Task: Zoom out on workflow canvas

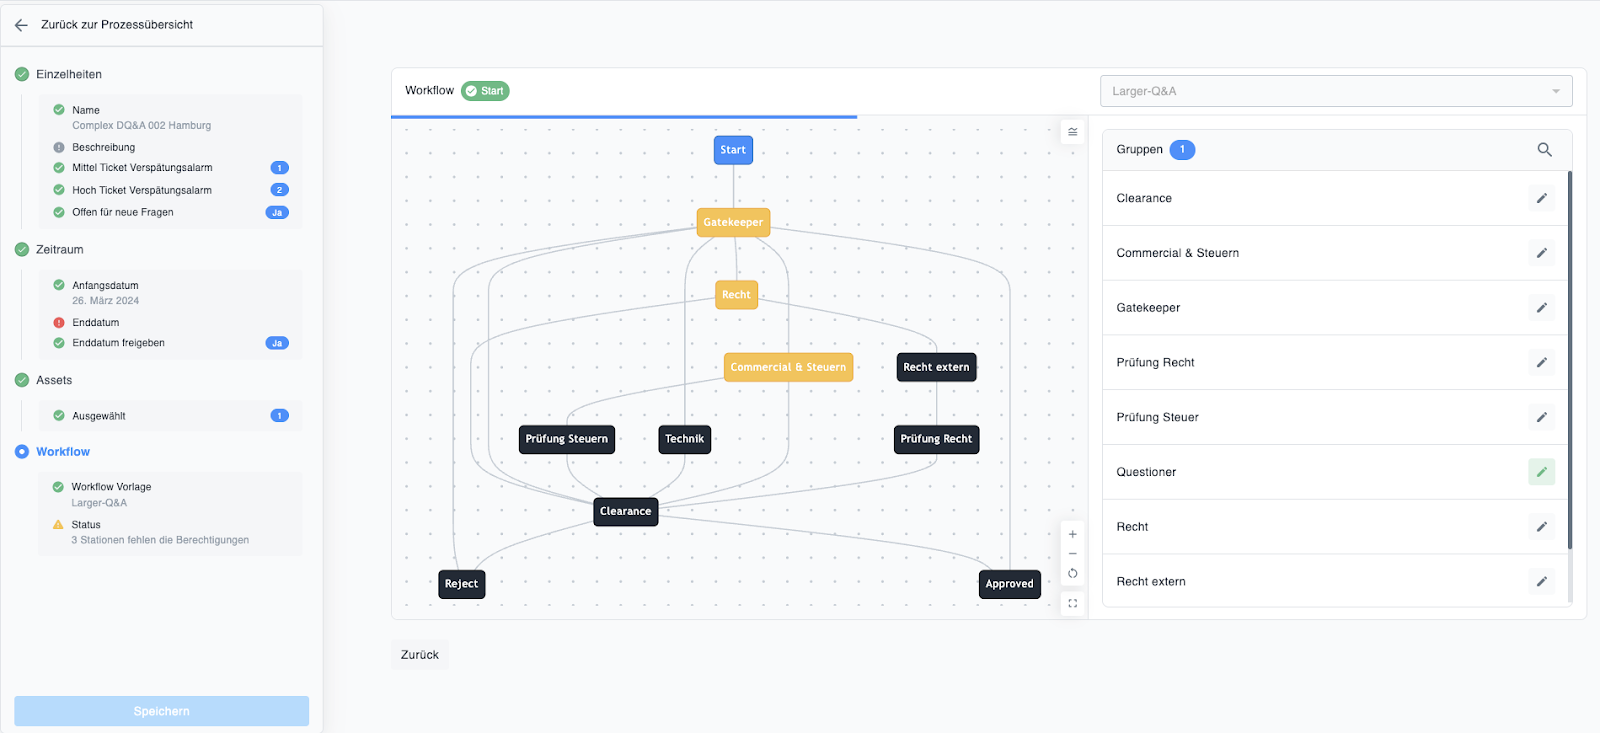Action: [1072, 554]
